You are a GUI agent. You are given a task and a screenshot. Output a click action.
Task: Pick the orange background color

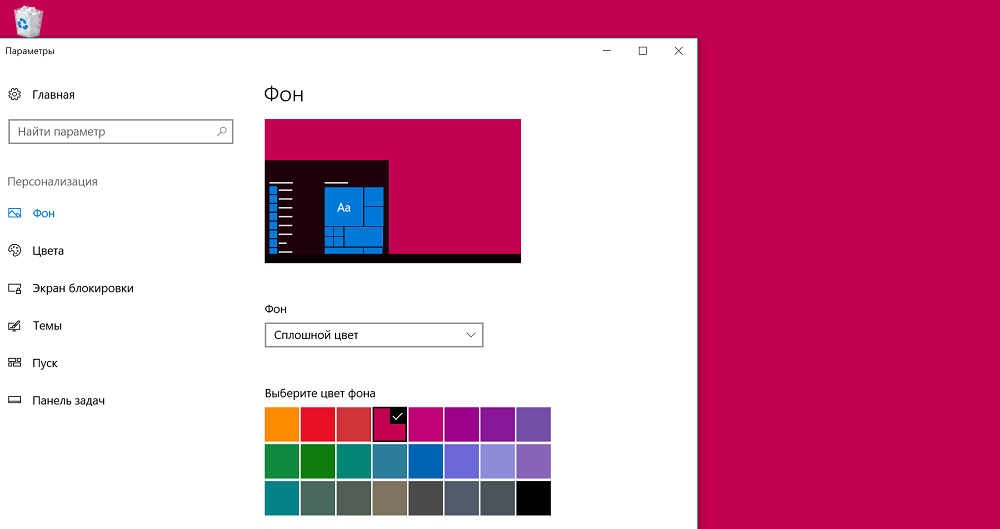282,424
